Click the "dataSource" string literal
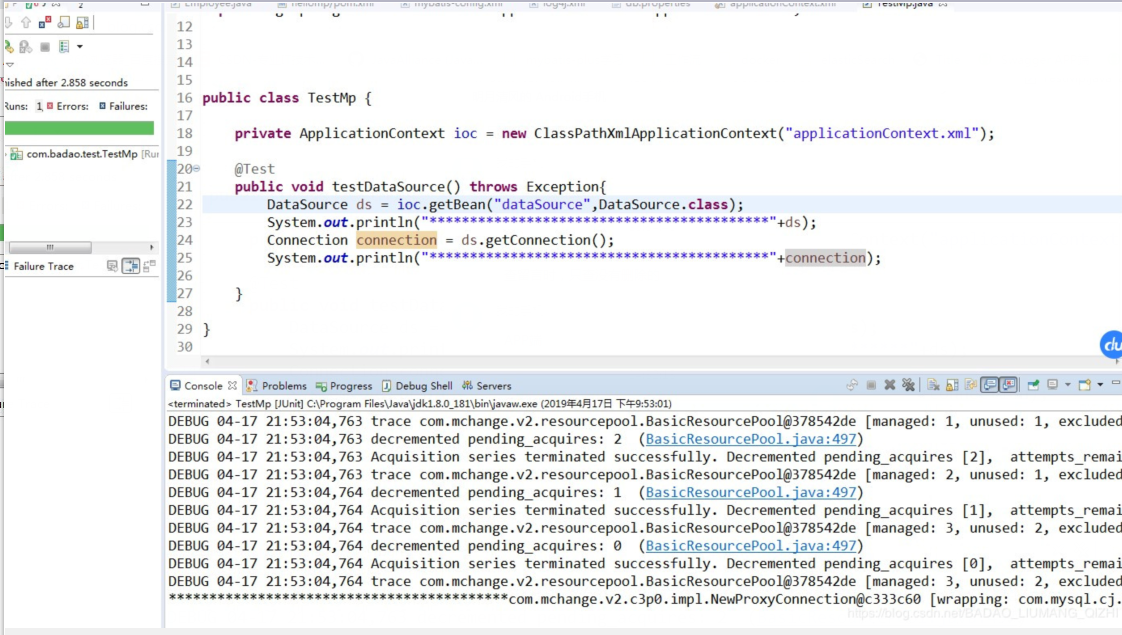Screen dimensions: 1122x635 point(542,205)
